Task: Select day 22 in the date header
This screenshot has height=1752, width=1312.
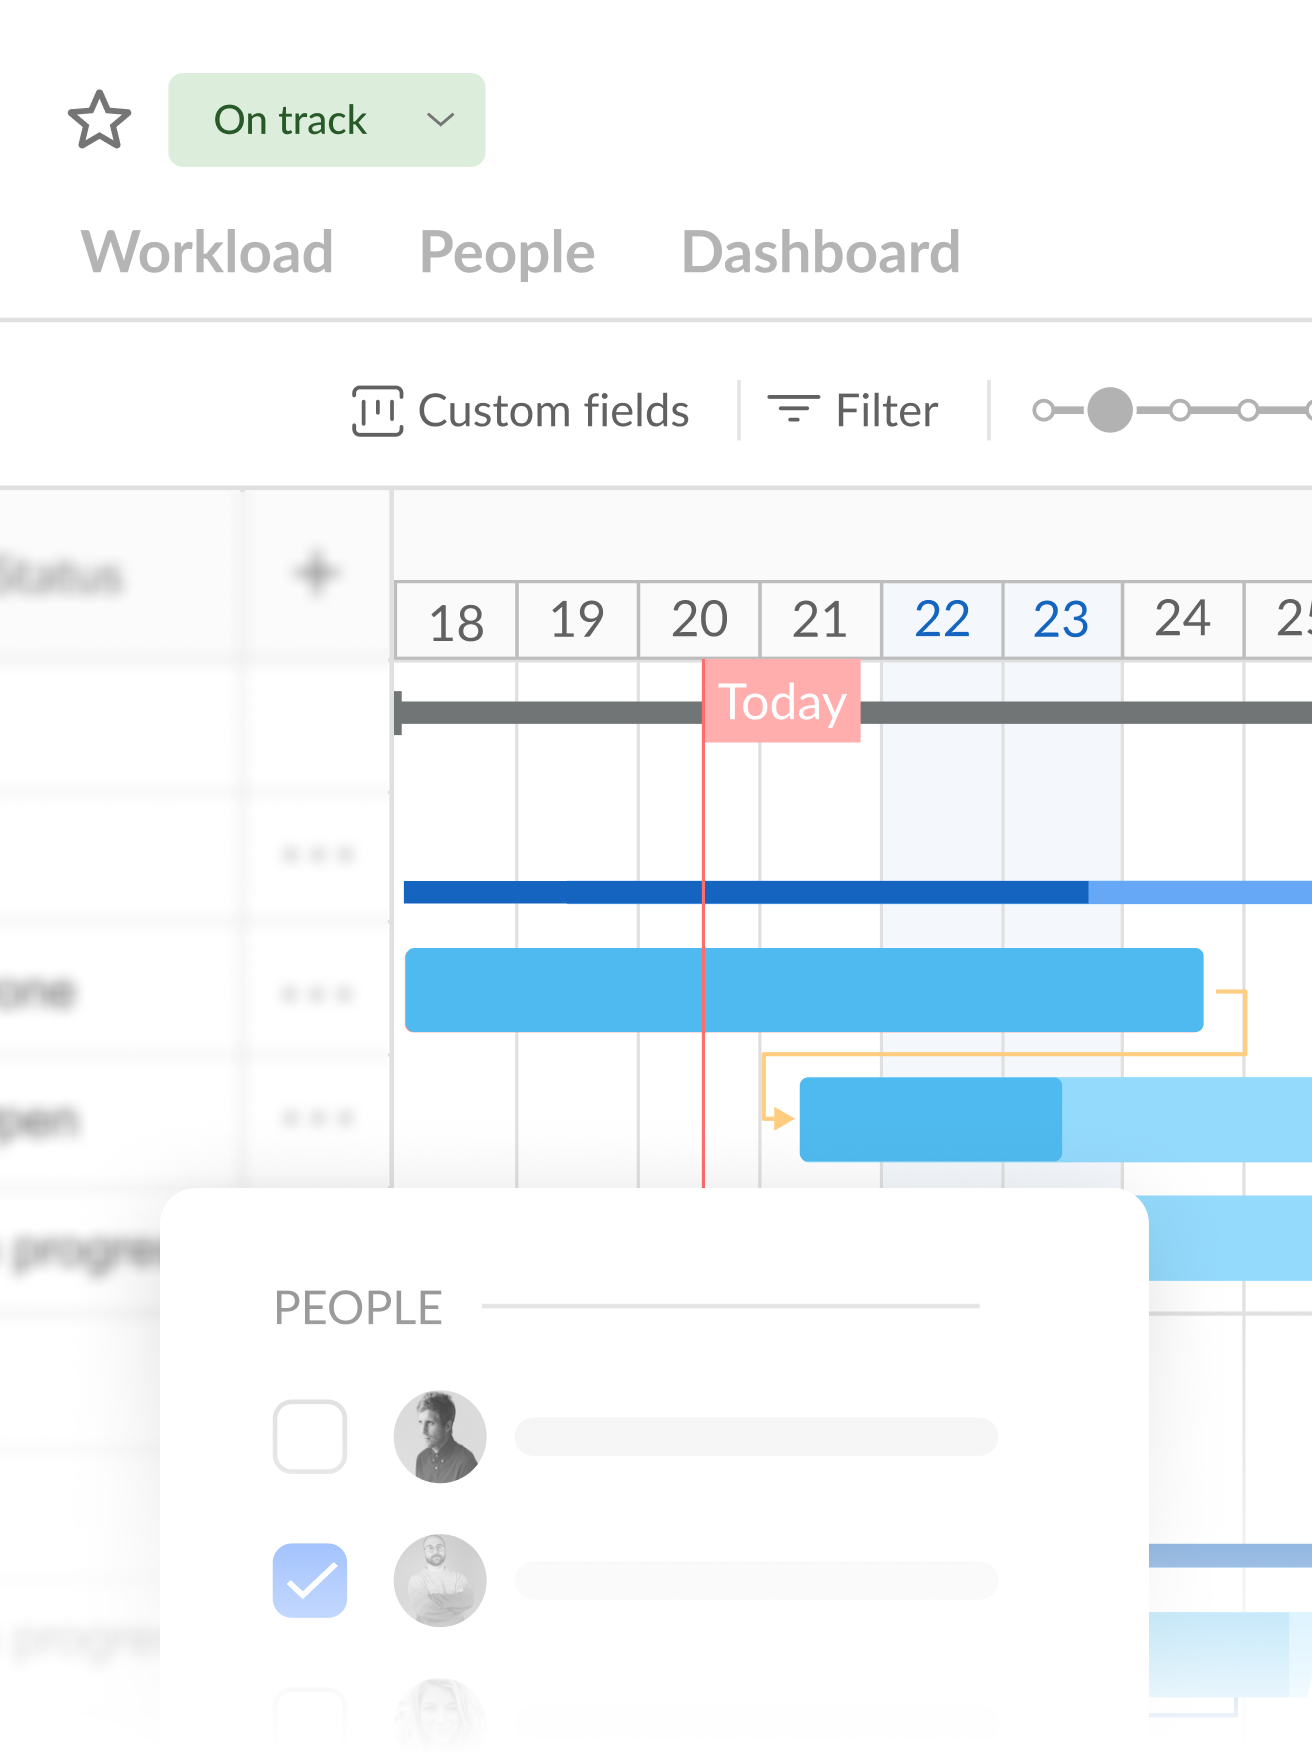Action: click(x=942, y=620)
